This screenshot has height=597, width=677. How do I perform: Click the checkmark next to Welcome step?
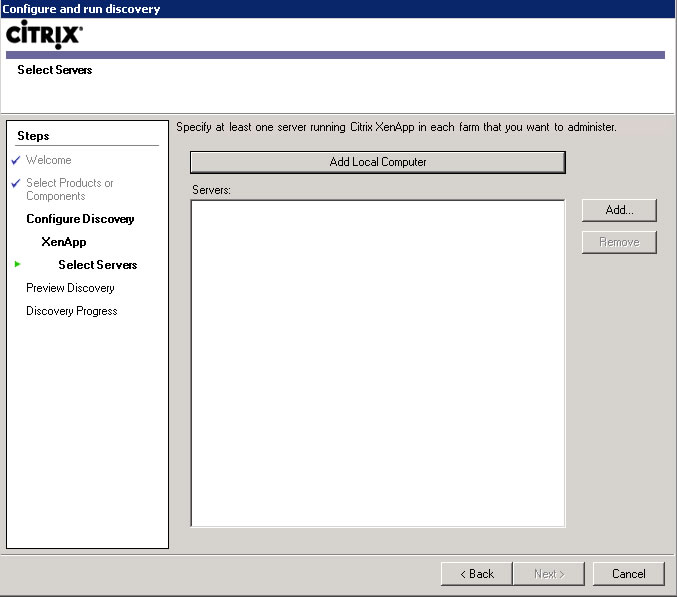[16, 160]
